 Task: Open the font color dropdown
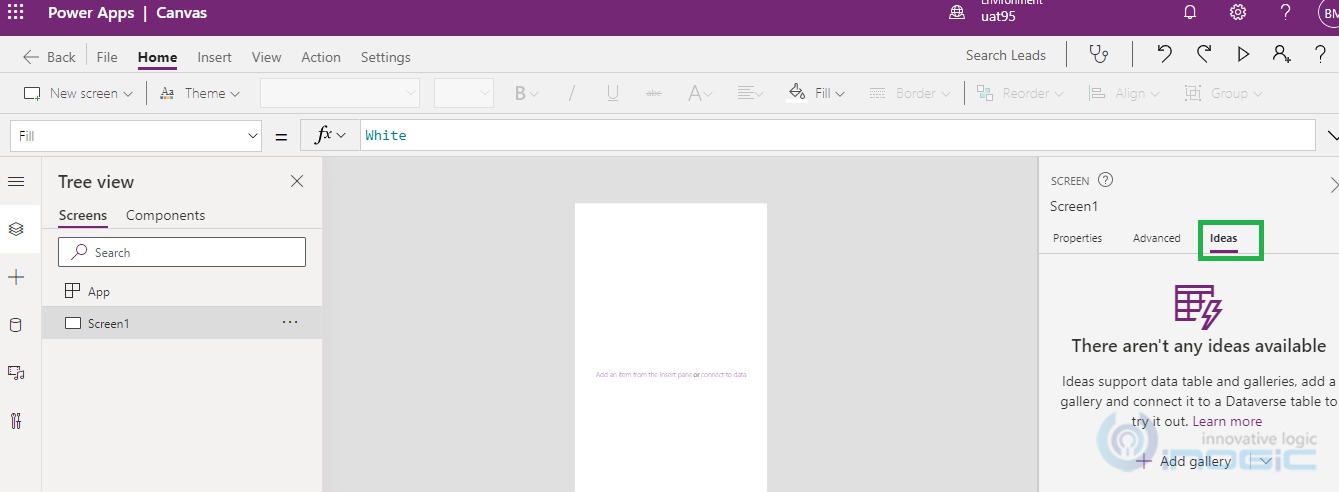[x=700, y=93]
